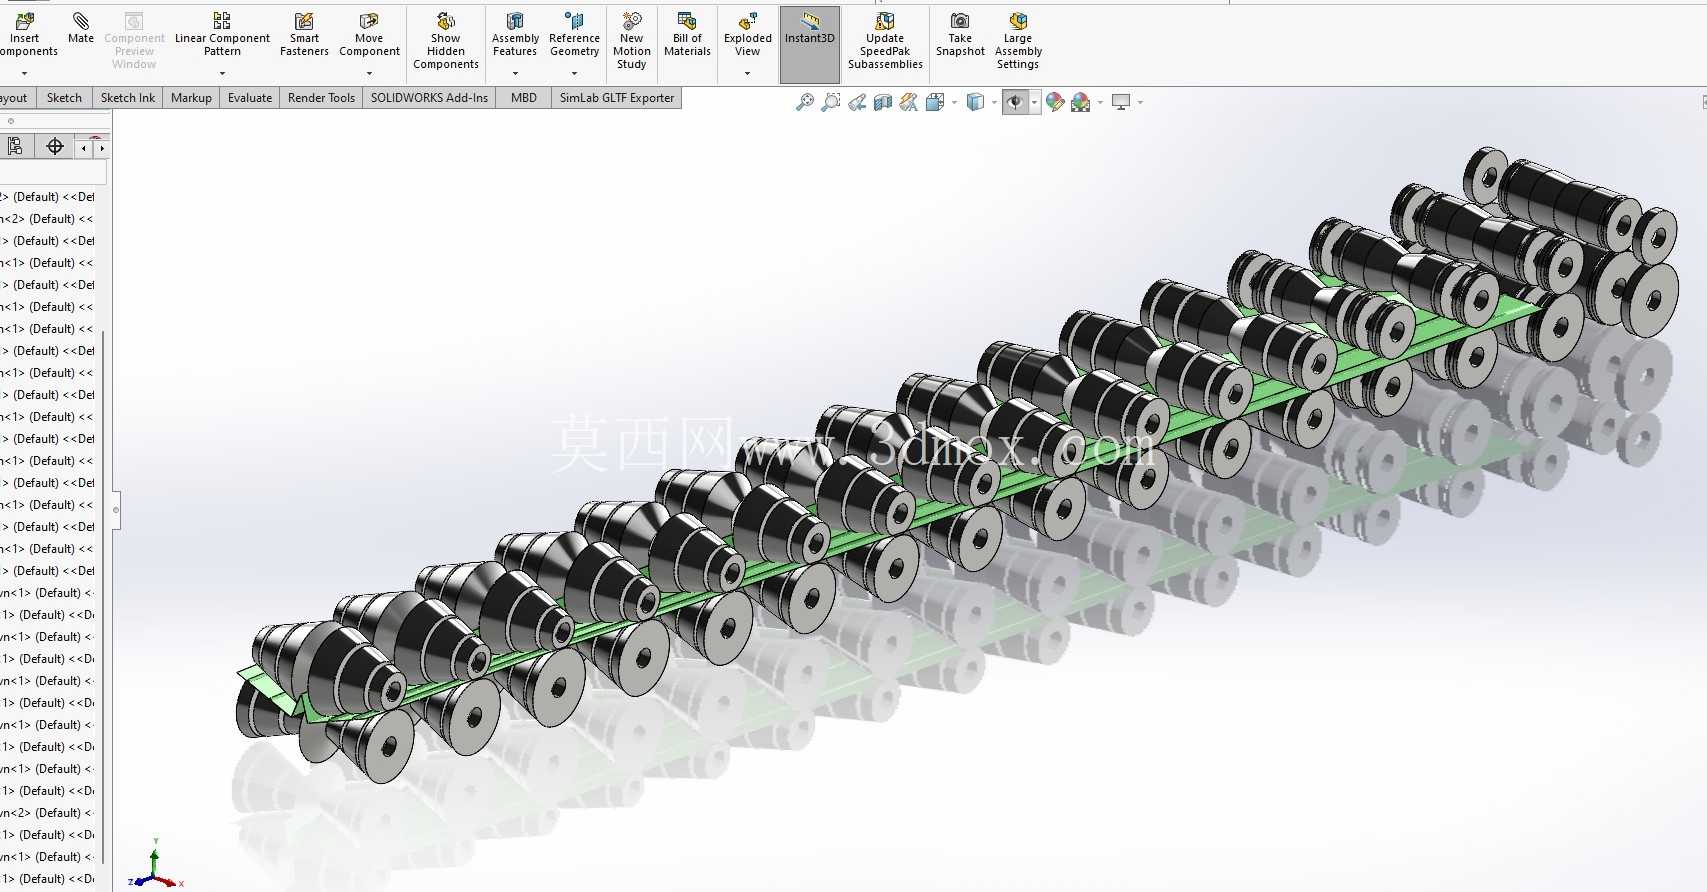
Task: Open View Orientation cube icon
Action: (x=935, y=102)
